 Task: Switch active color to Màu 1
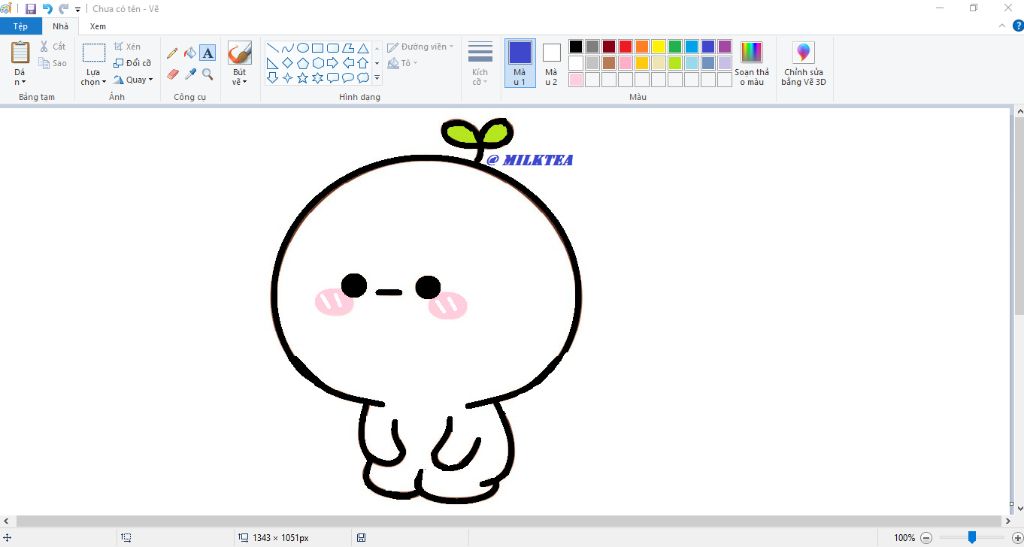[519, 63]
